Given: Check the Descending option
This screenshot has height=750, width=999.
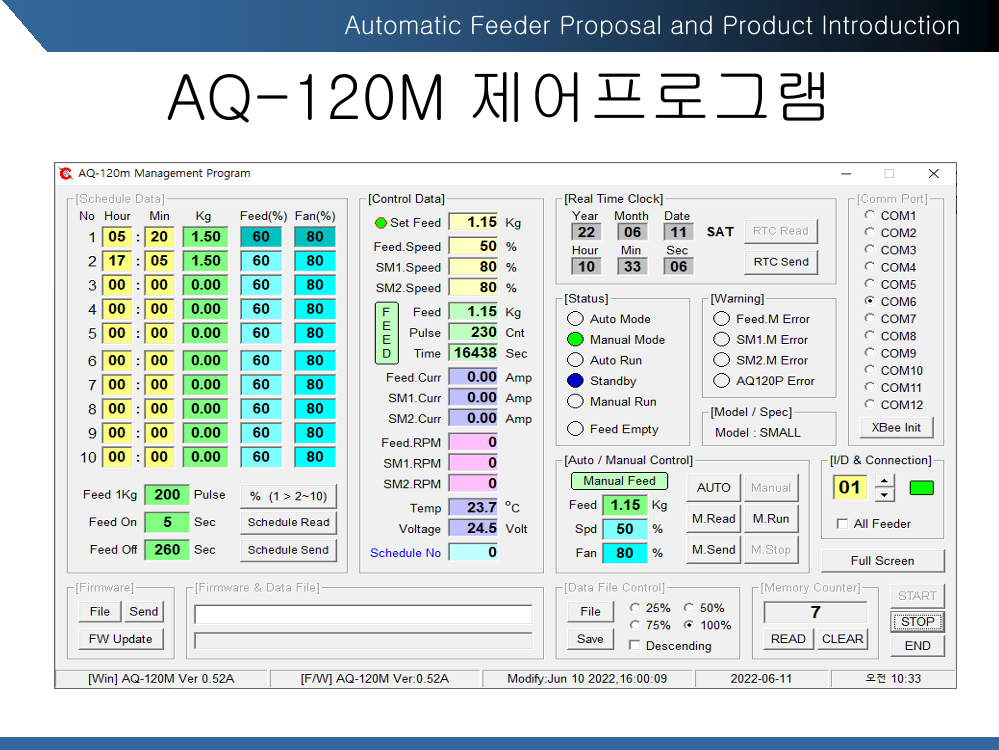Looking at the screenshot, I should (634, 646).
